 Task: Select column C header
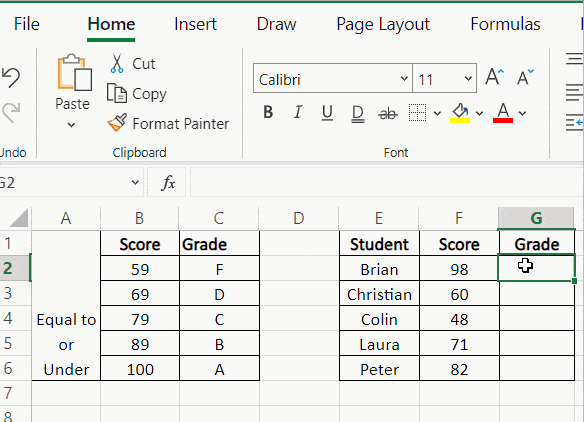click(x=219, y=218)
